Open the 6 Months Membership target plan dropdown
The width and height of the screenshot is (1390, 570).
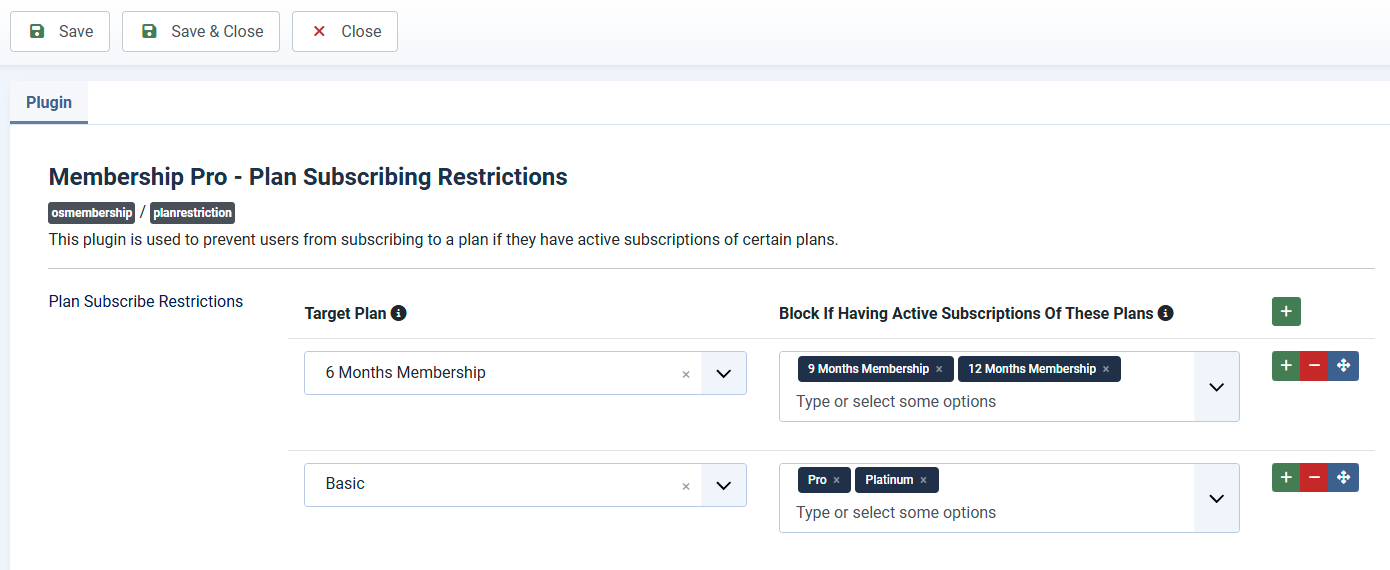pyautogui.click(x=724, y=373)
